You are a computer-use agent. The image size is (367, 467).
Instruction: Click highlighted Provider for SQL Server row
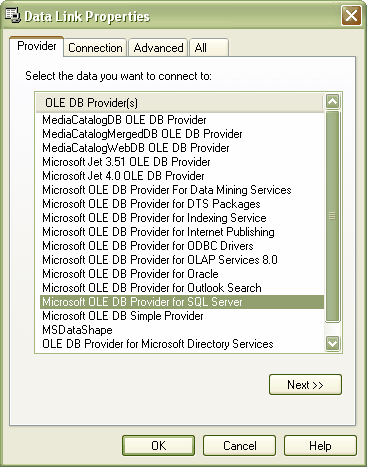click(182, 302)
